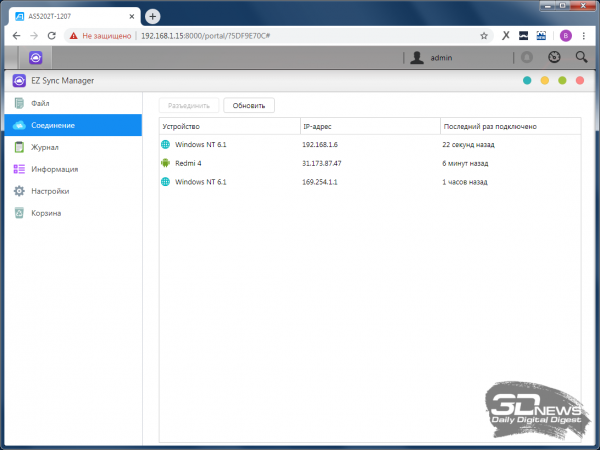Open a new browser tab

pos(153,16)
